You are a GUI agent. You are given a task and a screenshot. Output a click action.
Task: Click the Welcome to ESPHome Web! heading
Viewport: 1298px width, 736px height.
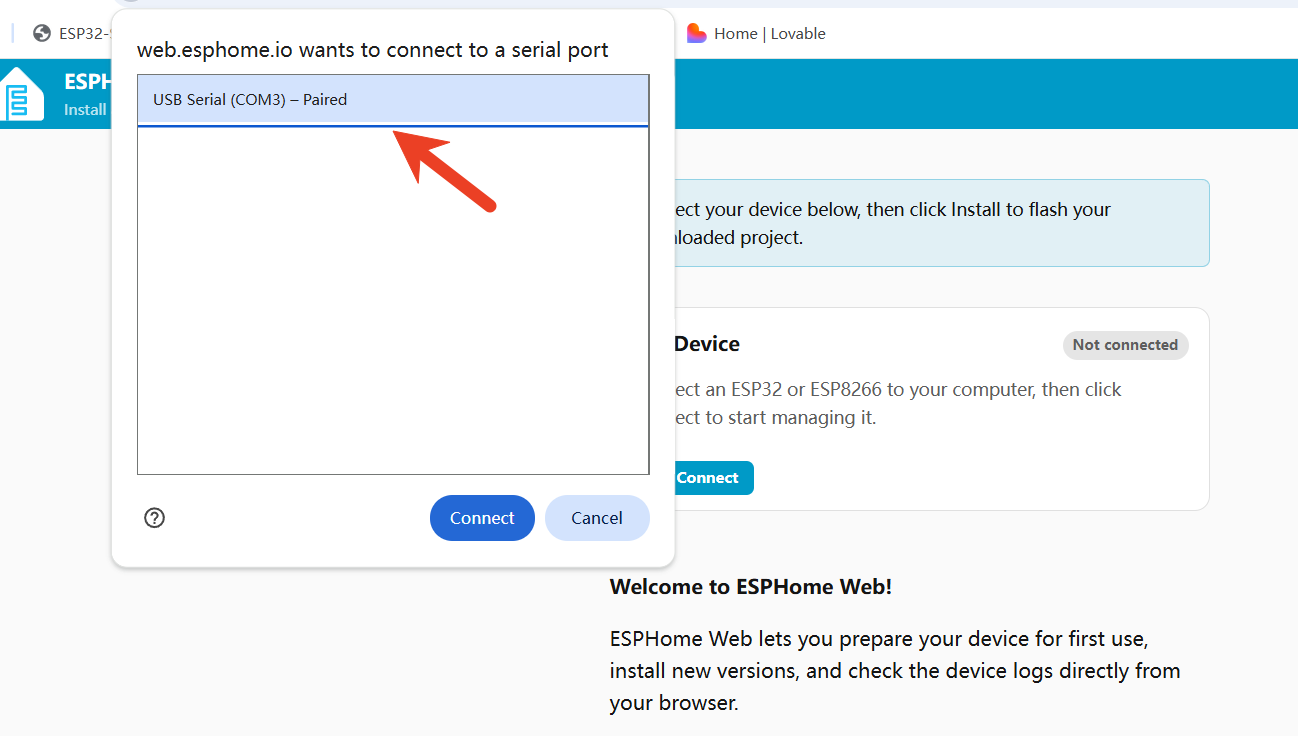point(751,587)
